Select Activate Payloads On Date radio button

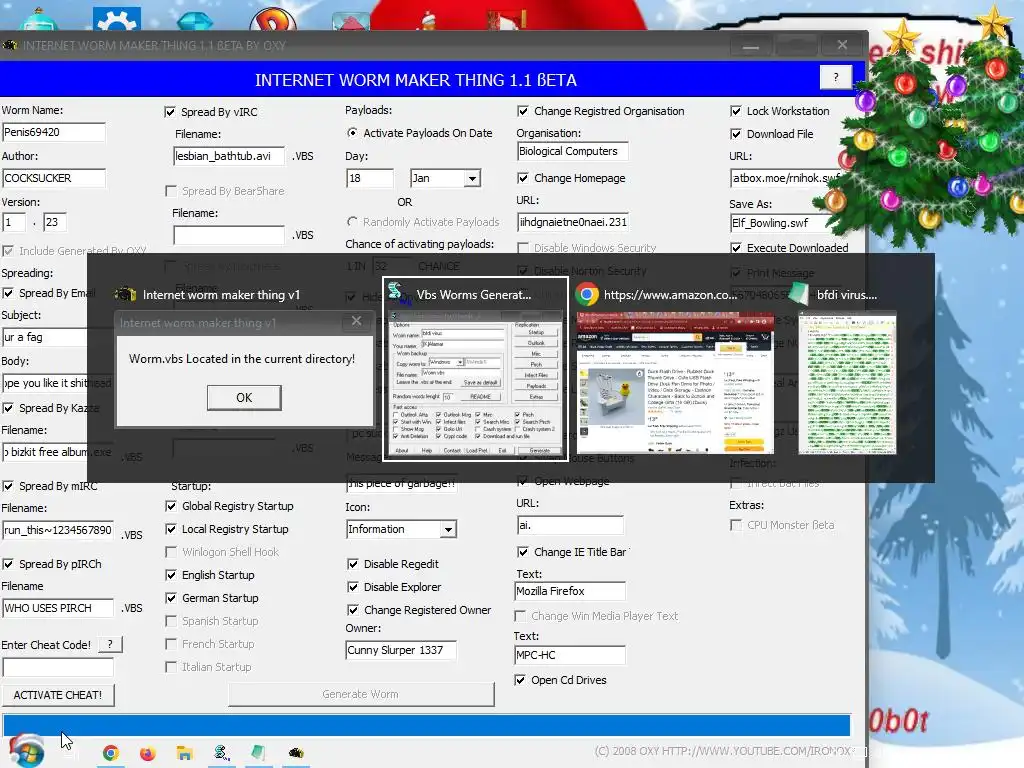click(352, 133)
